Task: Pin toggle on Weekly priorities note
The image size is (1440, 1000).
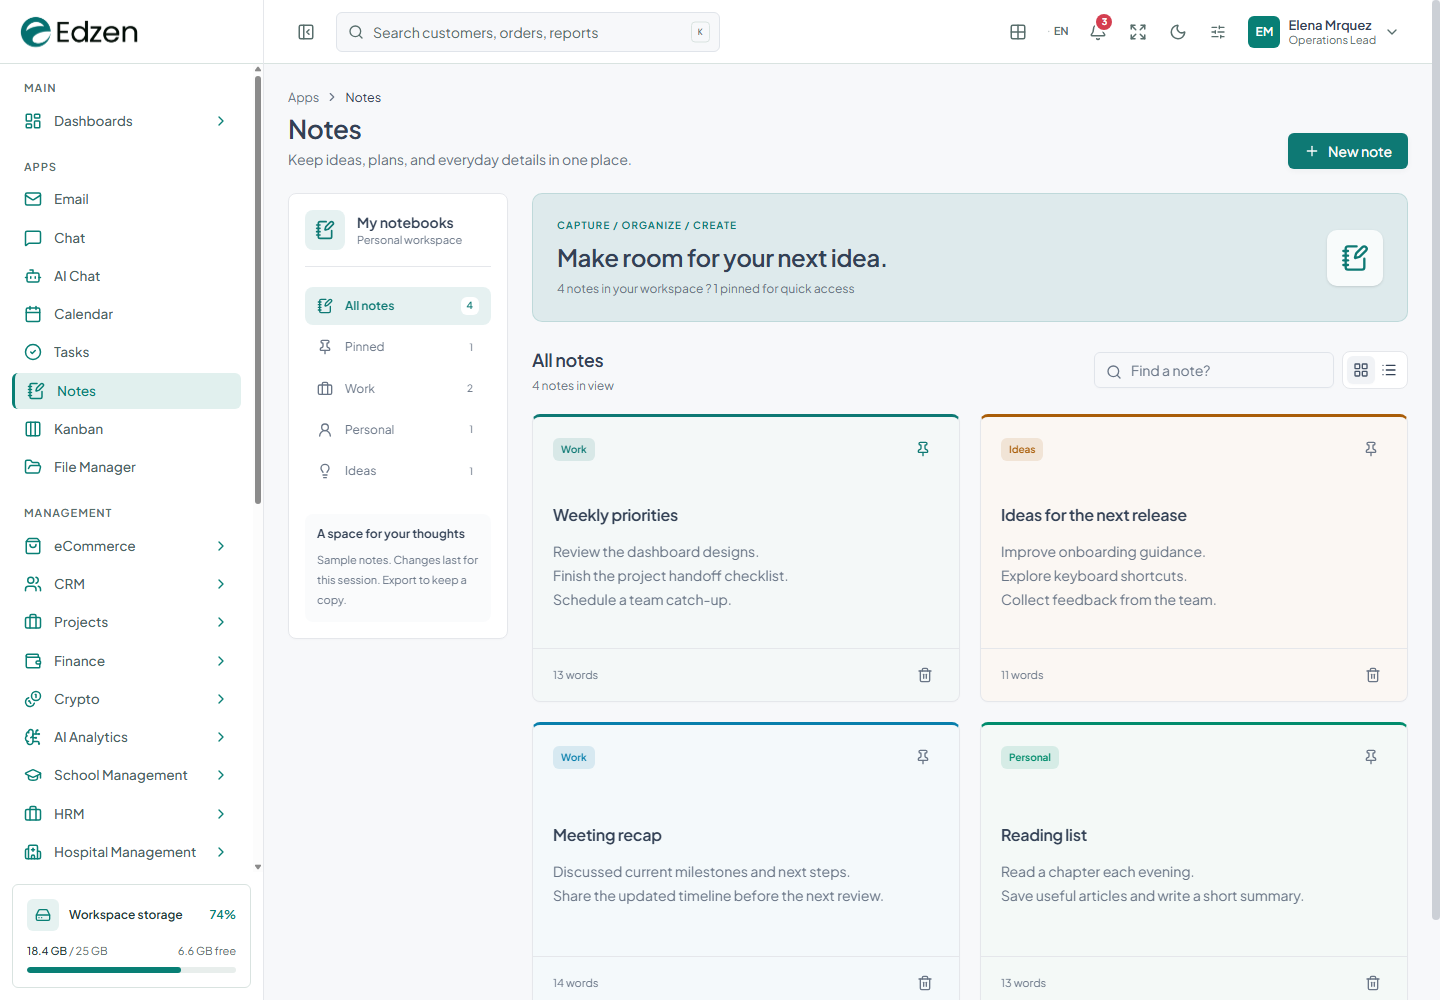Action: tap(923, 449)
